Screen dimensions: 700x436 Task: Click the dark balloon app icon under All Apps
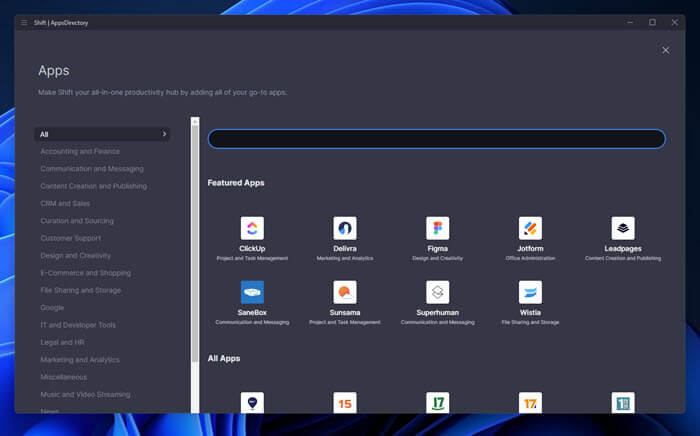pos(252,403)
